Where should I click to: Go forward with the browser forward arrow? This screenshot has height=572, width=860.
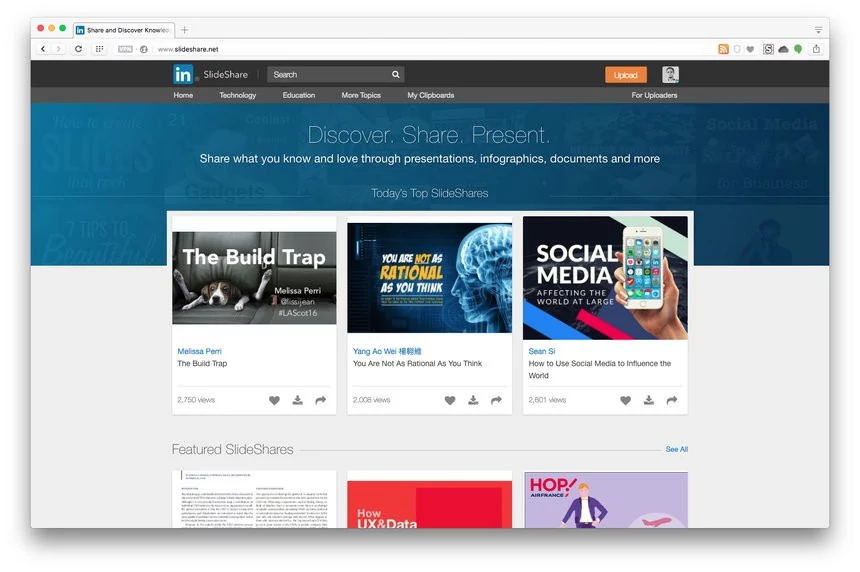pyautogui.click(x=58, y=49)
